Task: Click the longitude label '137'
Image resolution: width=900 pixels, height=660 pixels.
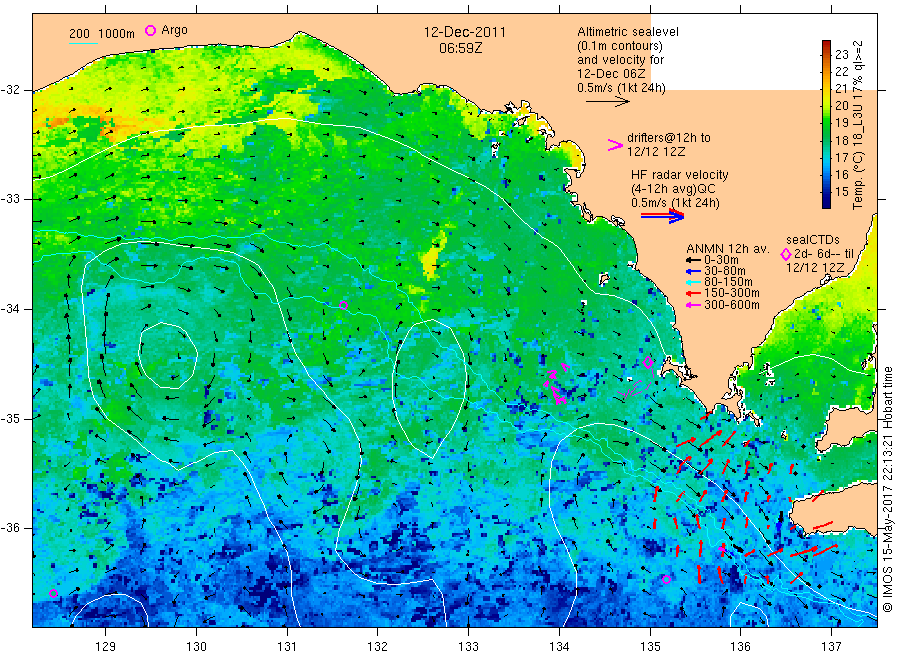Action: tap(831, 646)
